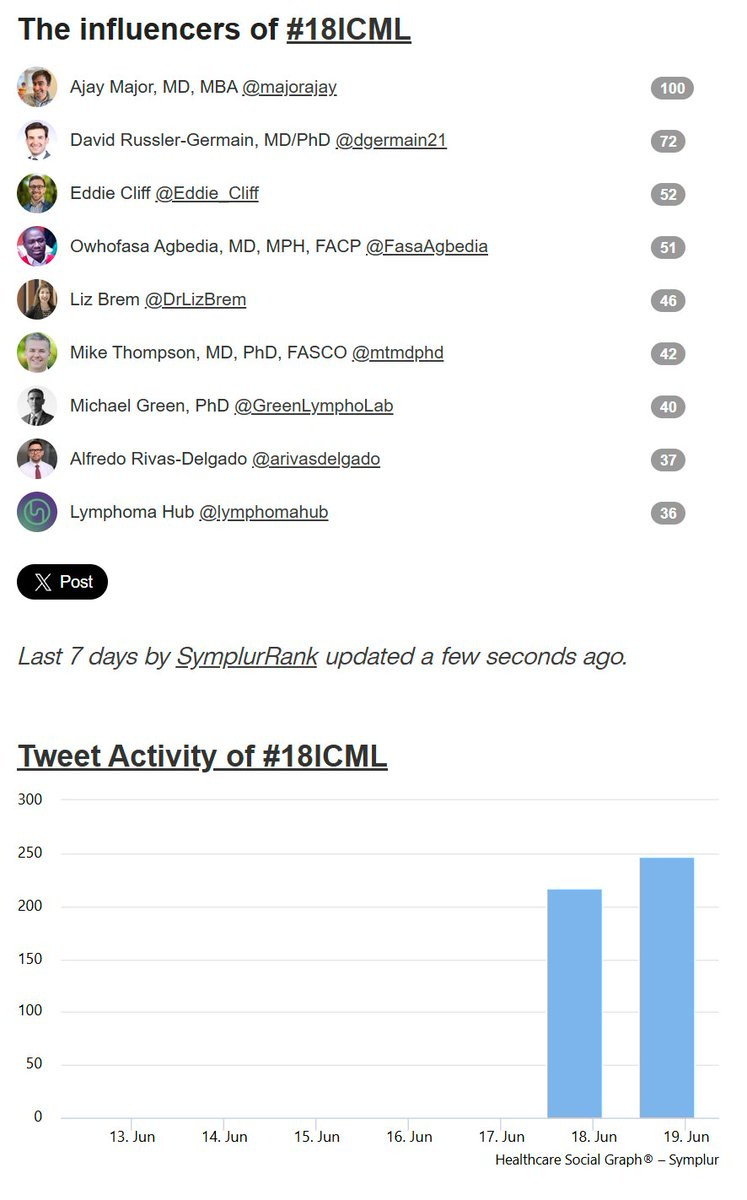
Task: Open the @dgermain21 handle link
Action: coord(391,140)
